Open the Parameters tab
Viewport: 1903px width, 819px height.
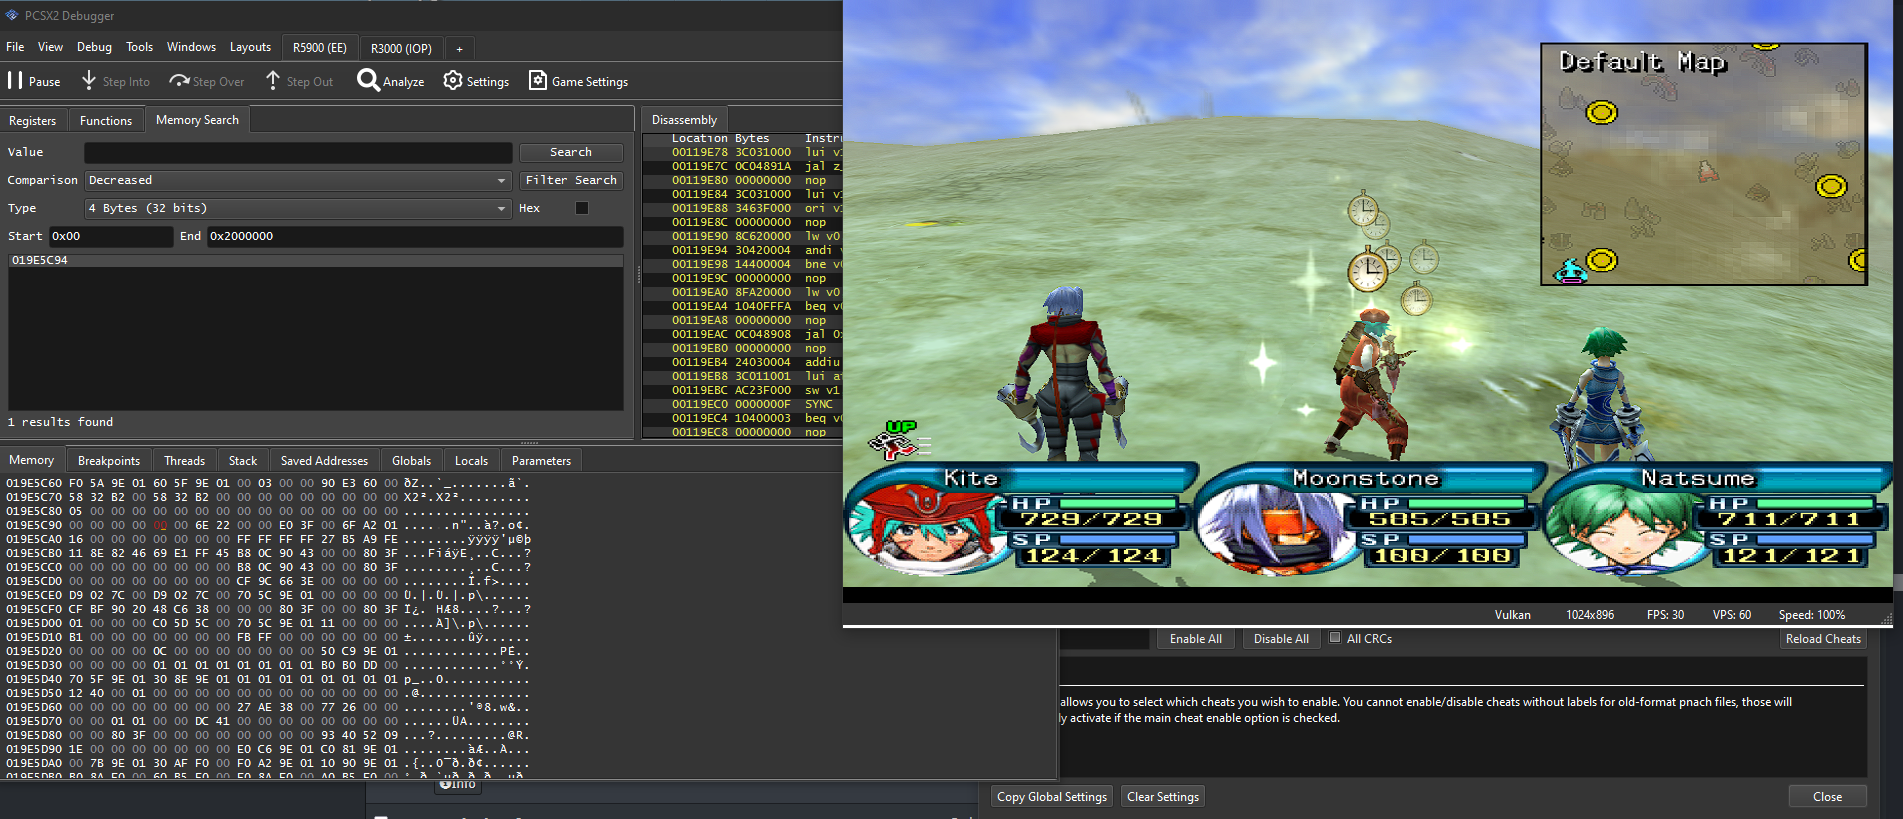541,460
